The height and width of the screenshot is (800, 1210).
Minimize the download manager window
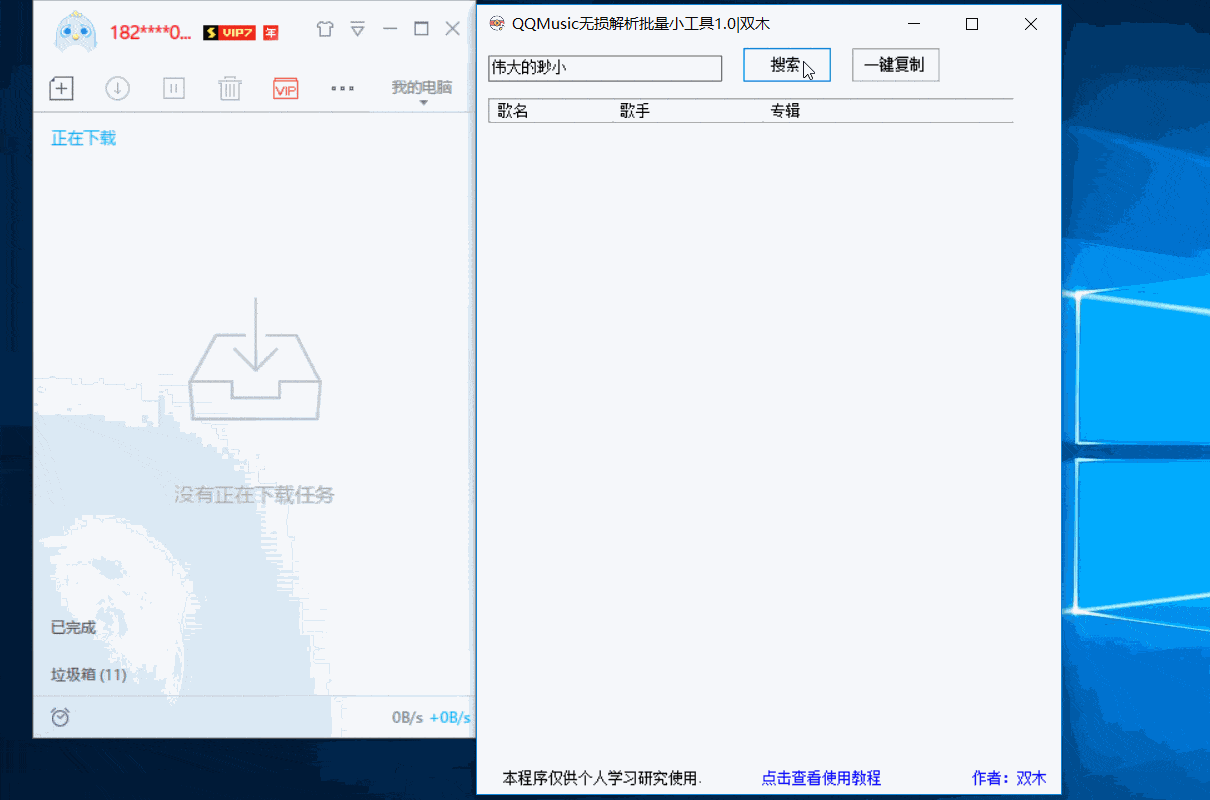pos(390,30)
